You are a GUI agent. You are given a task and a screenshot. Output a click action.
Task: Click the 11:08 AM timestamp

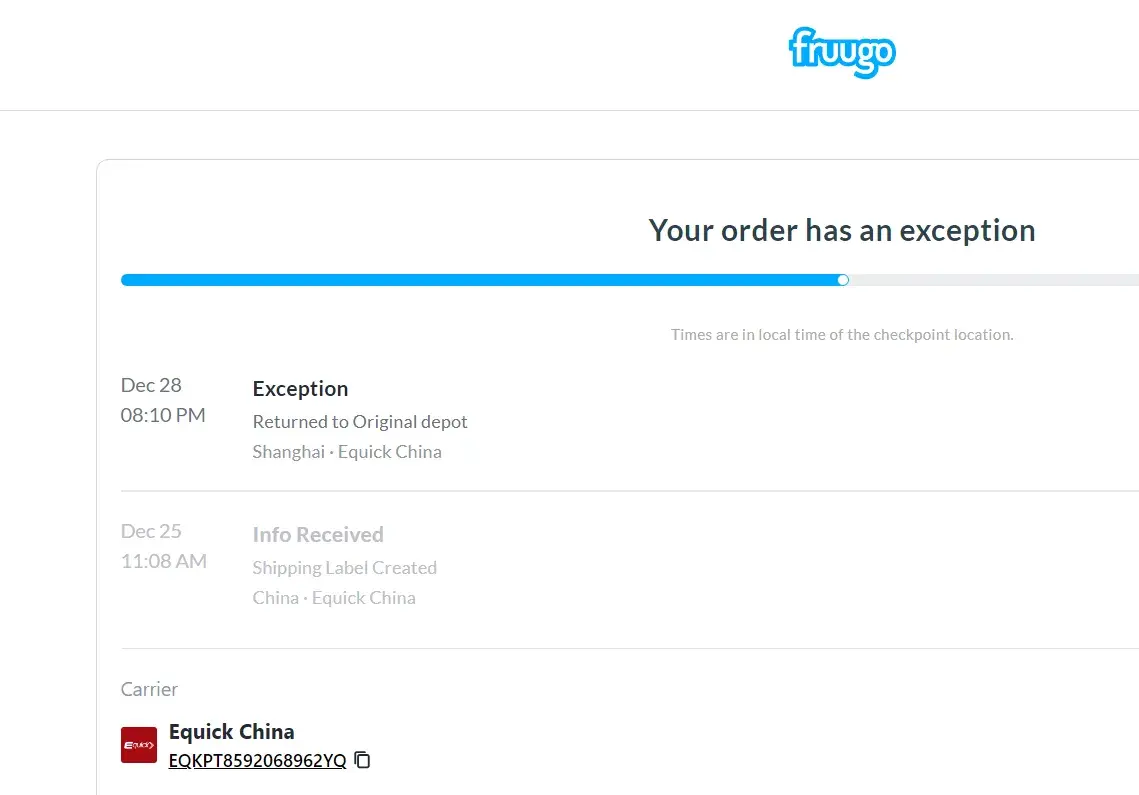click(x=163, y=561)
